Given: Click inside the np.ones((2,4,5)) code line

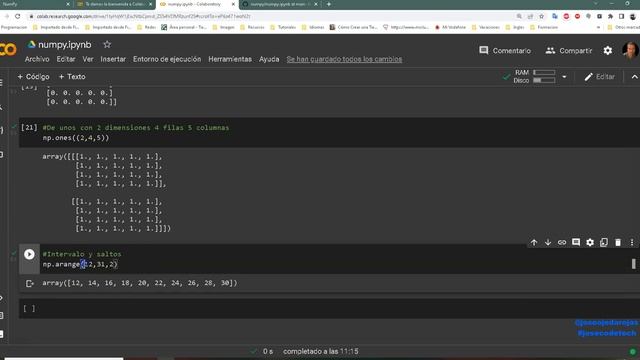Looking at the screenshot, I should tap(76, 138).
